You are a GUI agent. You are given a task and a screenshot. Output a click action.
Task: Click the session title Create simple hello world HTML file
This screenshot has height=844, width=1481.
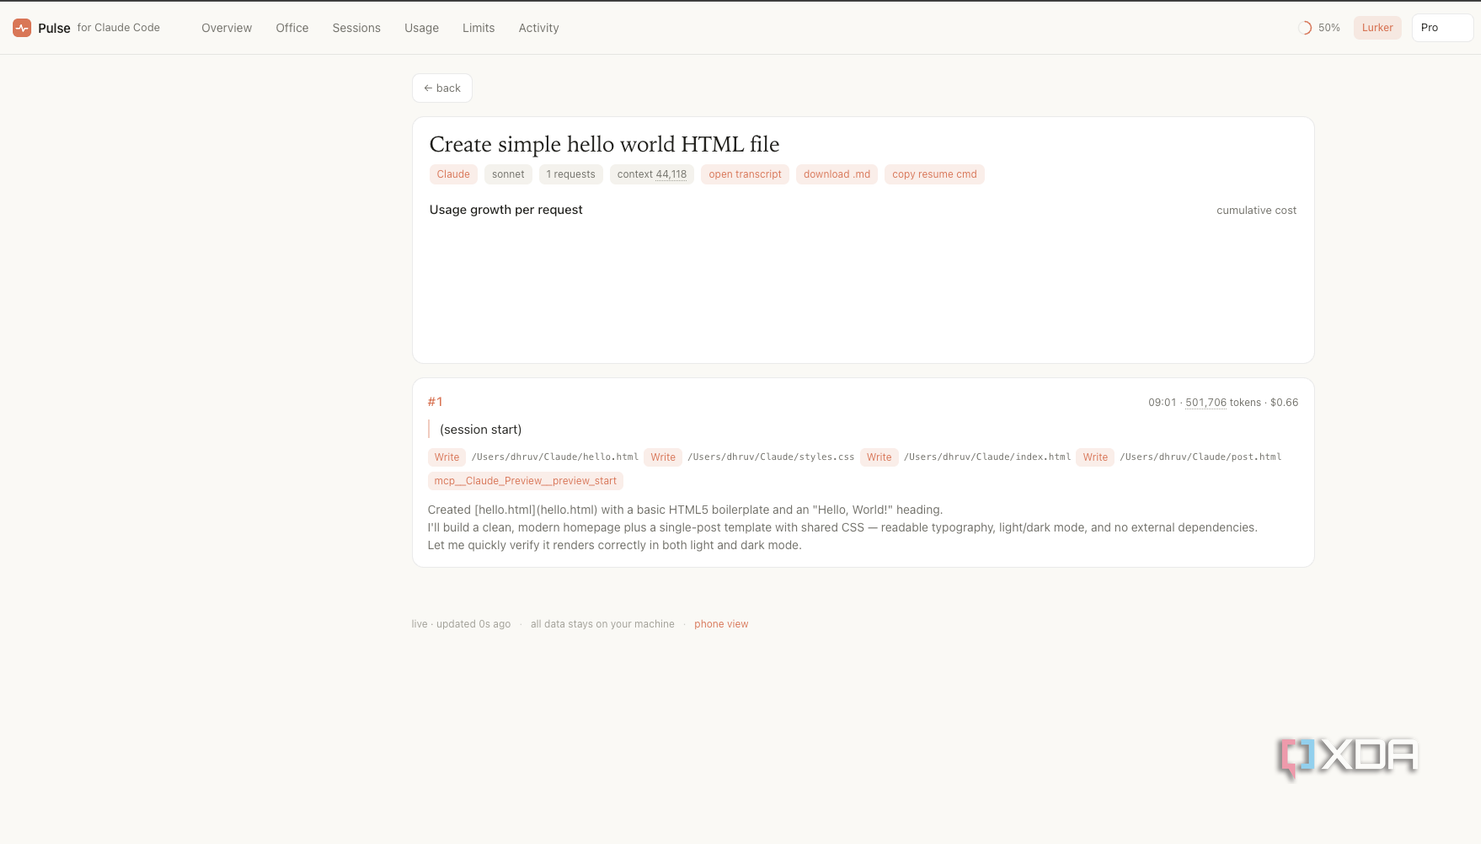pyautogui.click(x=604, y=144)
